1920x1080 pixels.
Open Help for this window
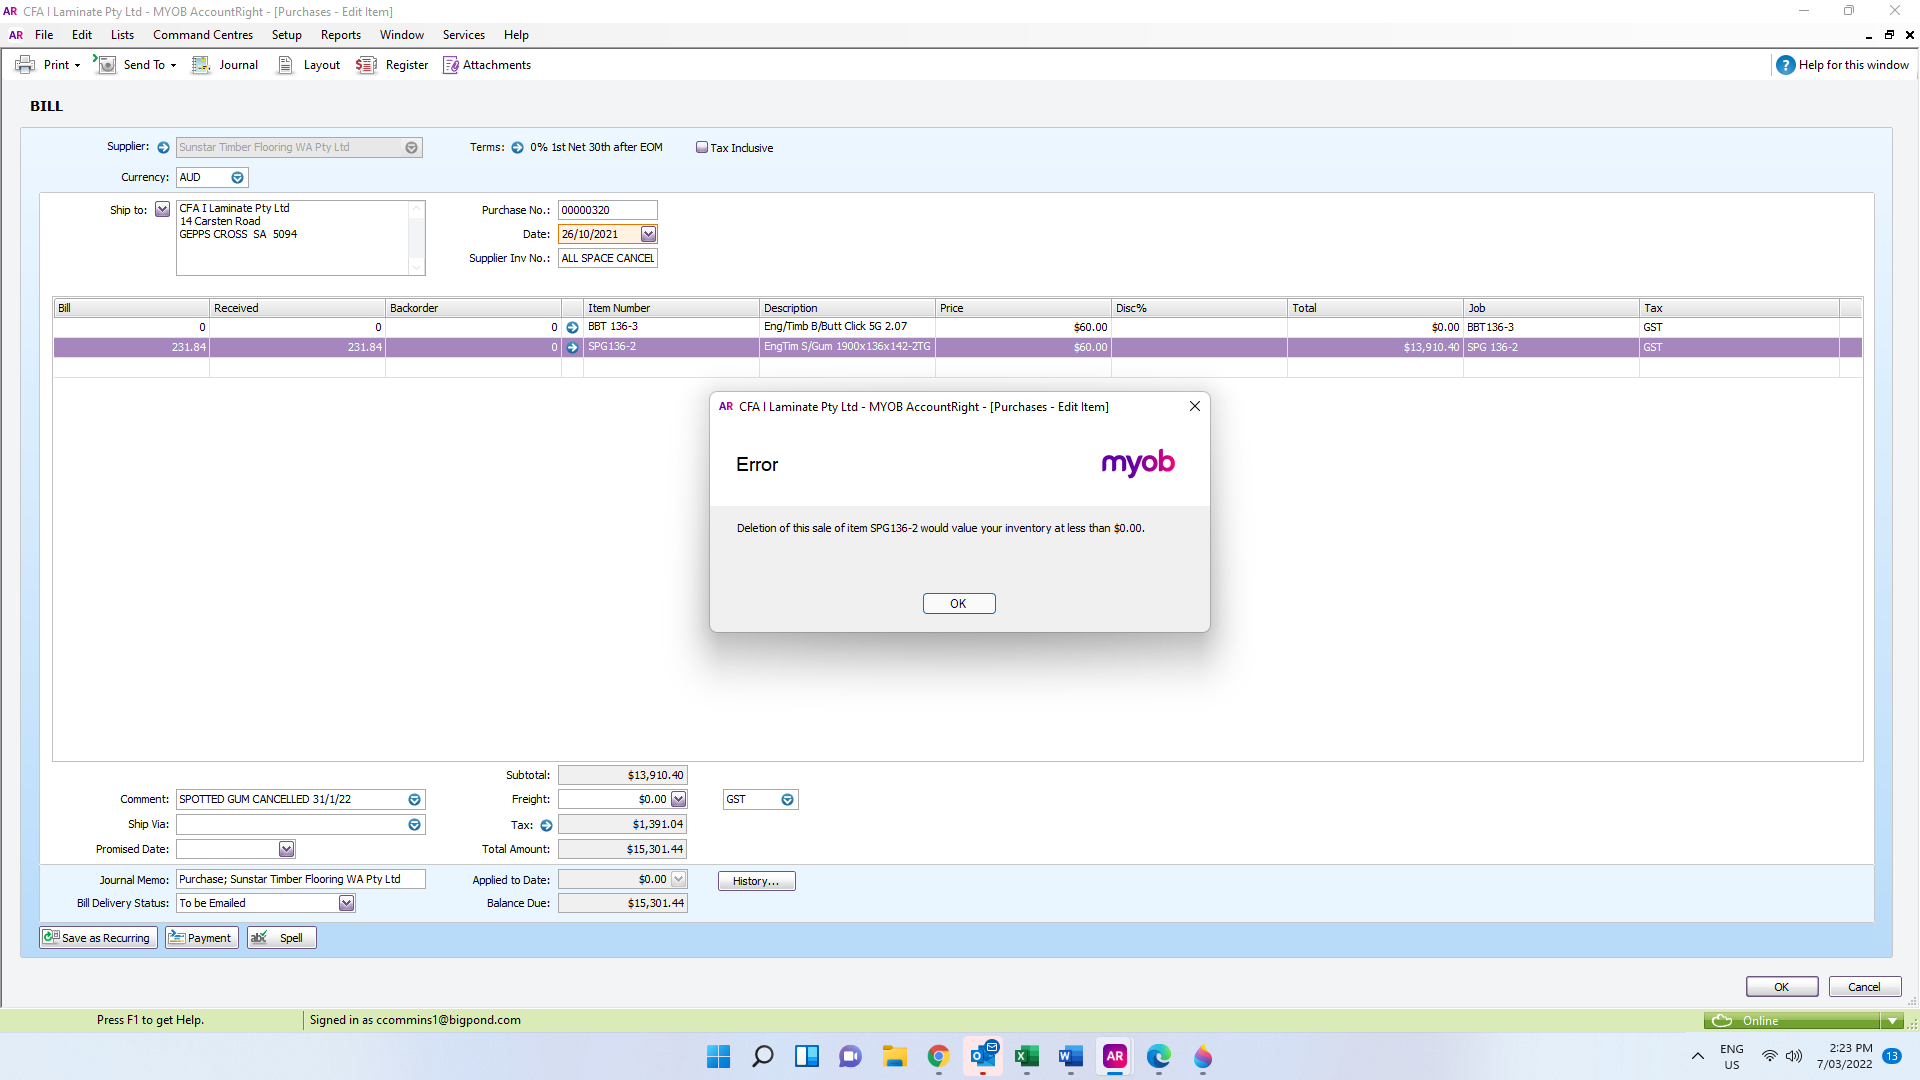point(1842,65)
